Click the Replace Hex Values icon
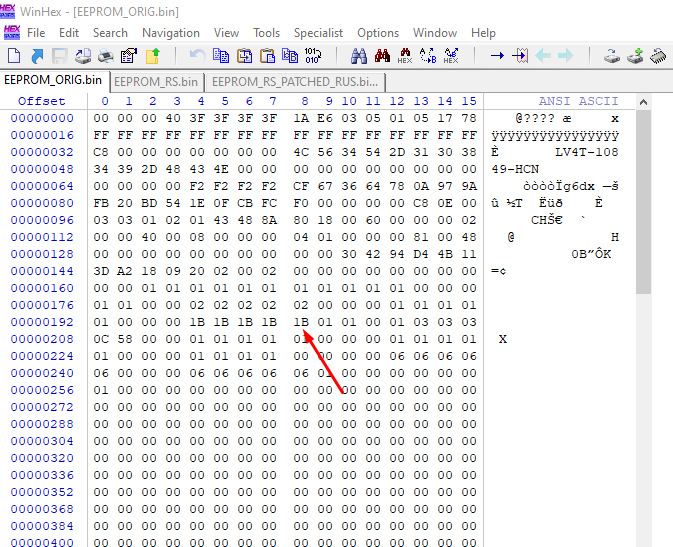The image size is (673, 547). pos(451,56)
